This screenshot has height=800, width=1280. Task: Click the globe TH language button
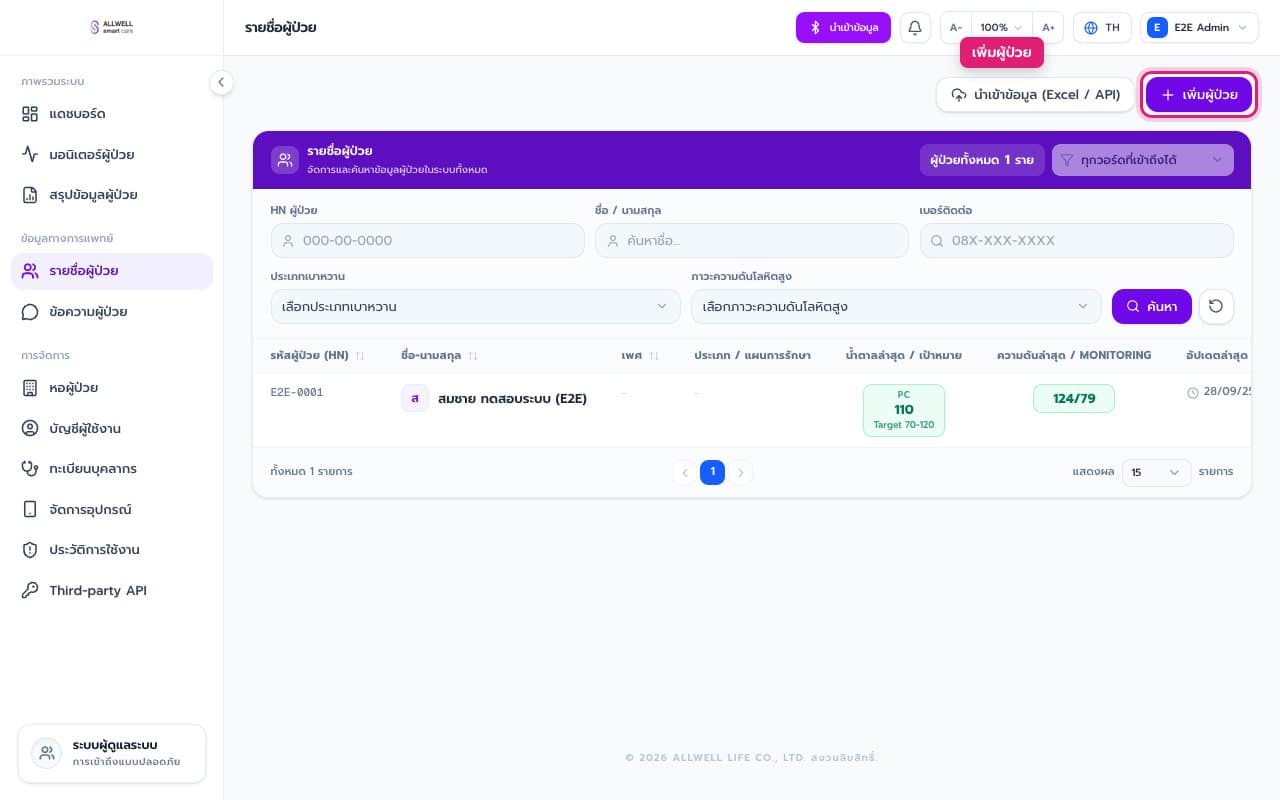(x=1102, y=27)
